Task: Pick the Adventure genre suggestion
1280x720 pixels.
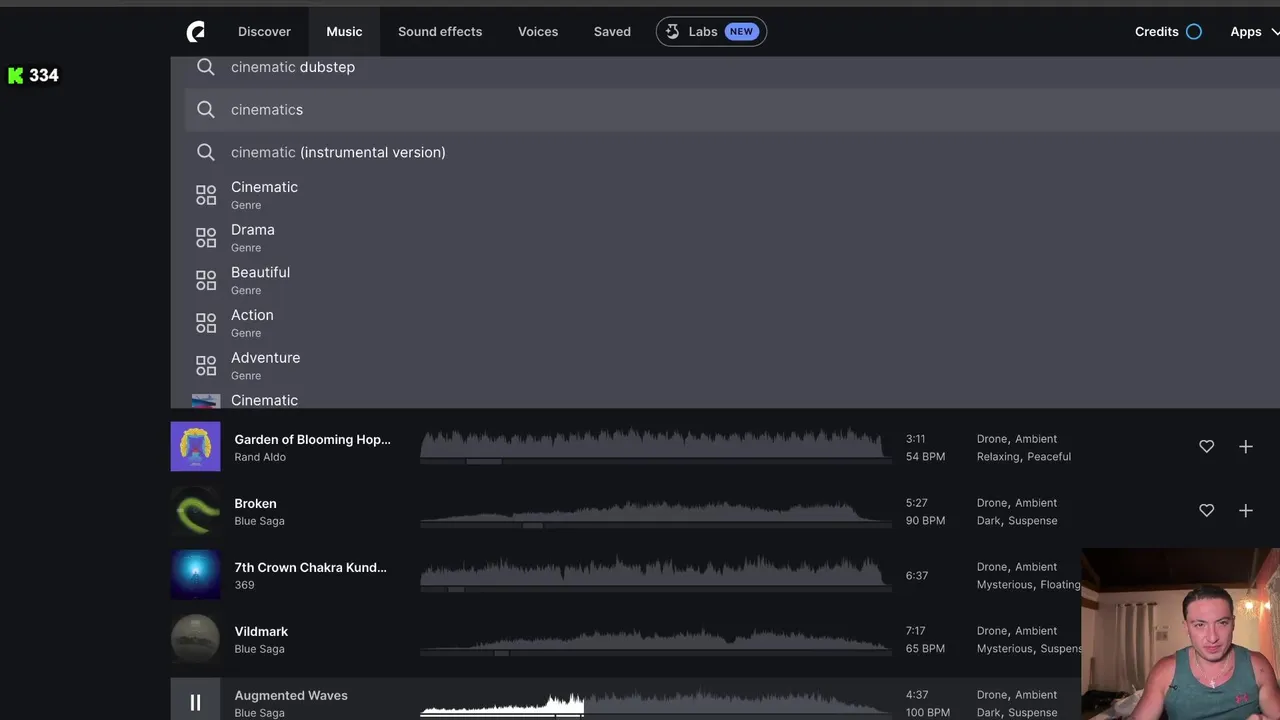Action: tap(265, 365)
